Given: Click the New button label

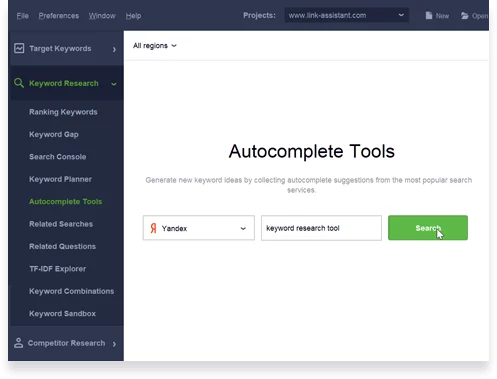Looking at the screenshot, I should (x=442, y=16).
